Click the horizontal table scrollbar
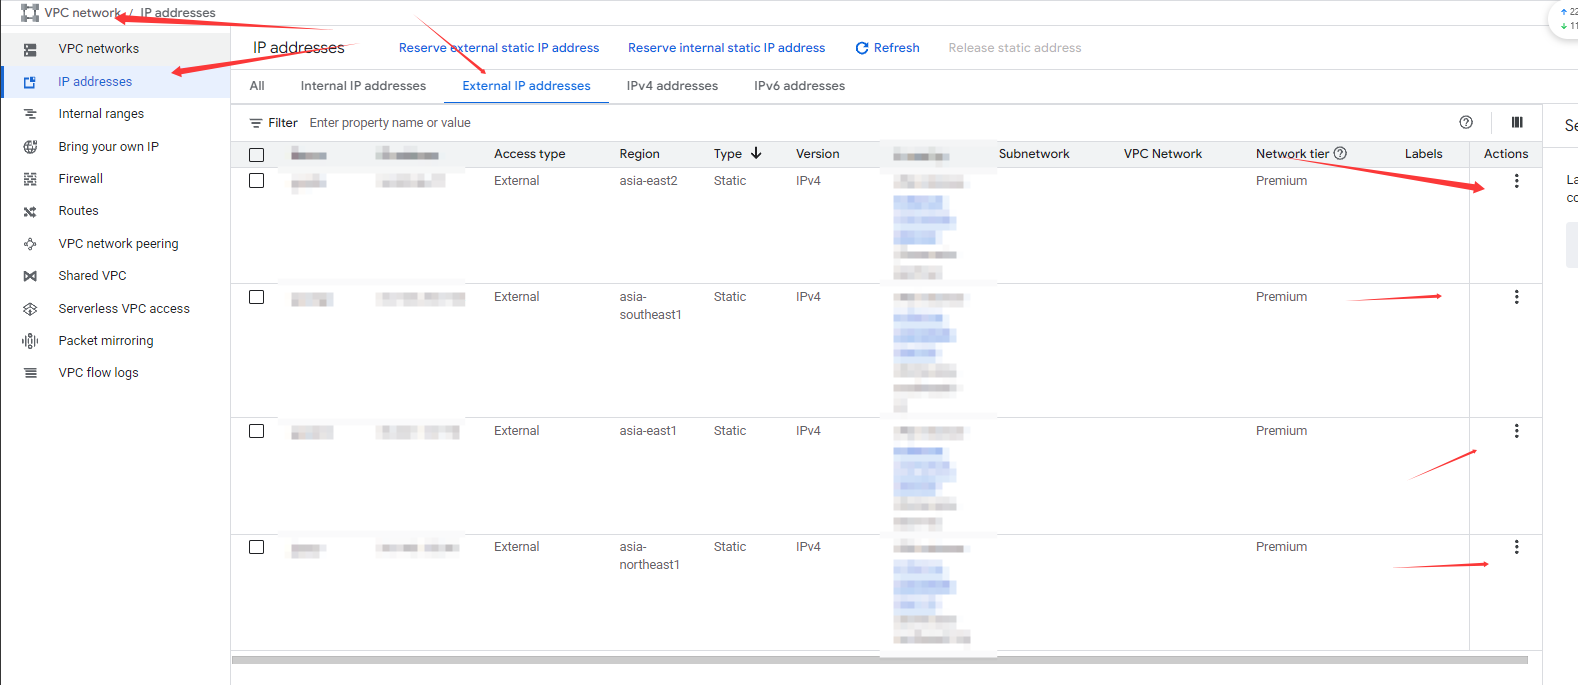The image size is (1578, 685). [880, 660]
